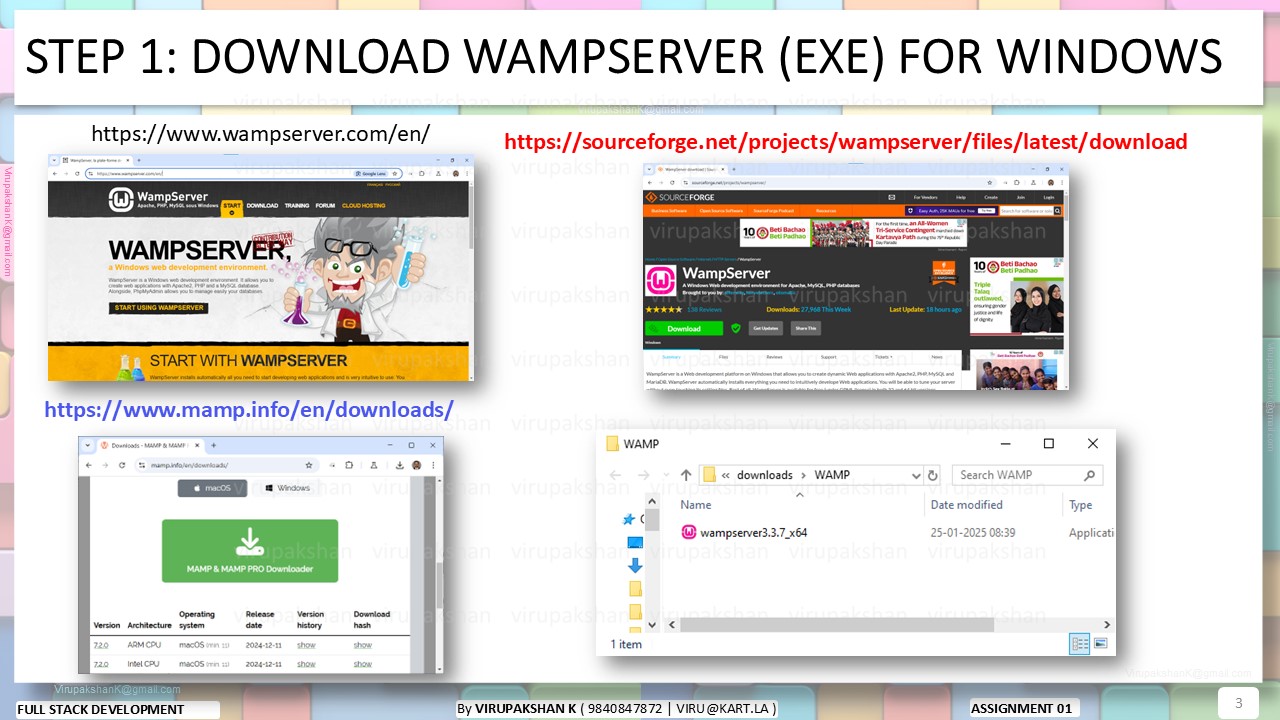The height and width of the screenshot is (720, 1280).
Task: Click Share This button on SourceForge
Action: pos(805,328)
